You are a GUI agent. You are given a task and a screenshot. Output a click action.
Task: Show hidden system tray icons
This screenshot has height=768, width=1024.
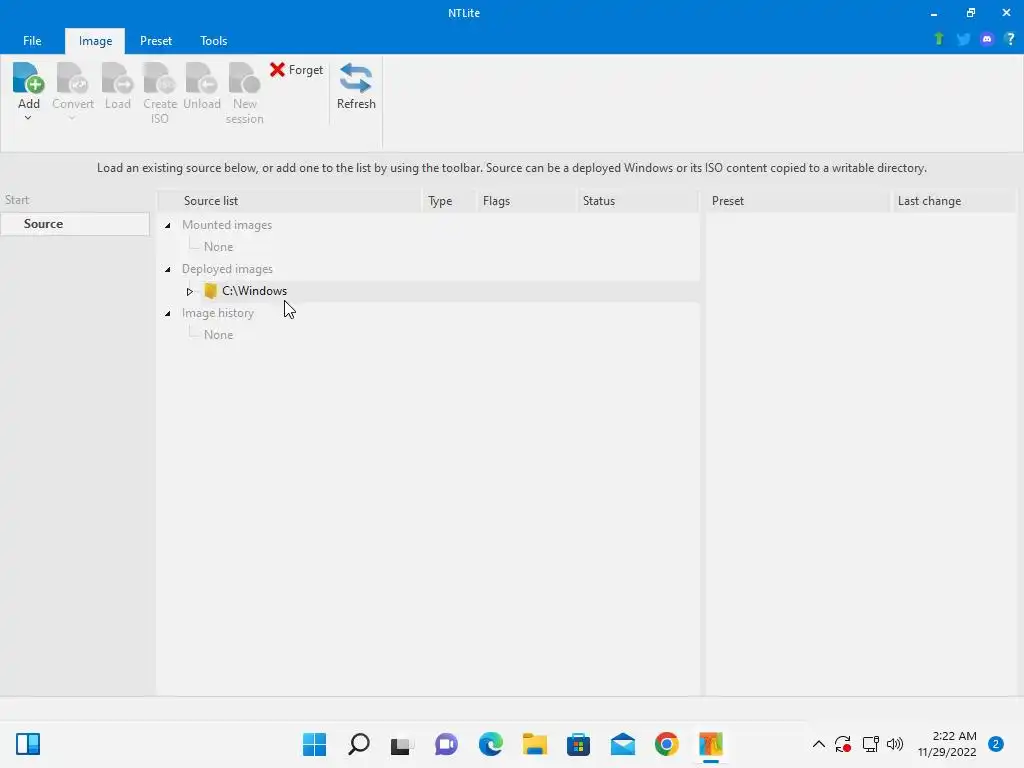pos(818,744)
